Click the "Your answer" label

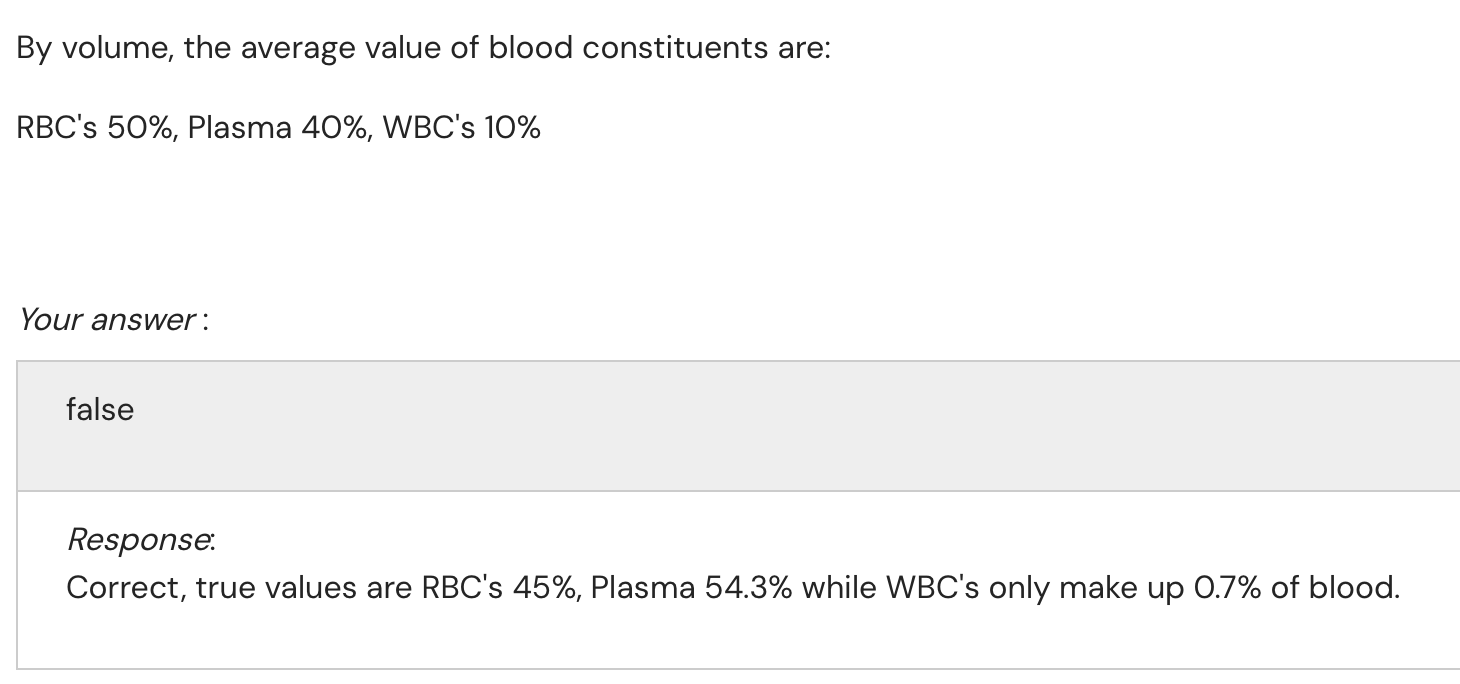click(x=108, y=320)
